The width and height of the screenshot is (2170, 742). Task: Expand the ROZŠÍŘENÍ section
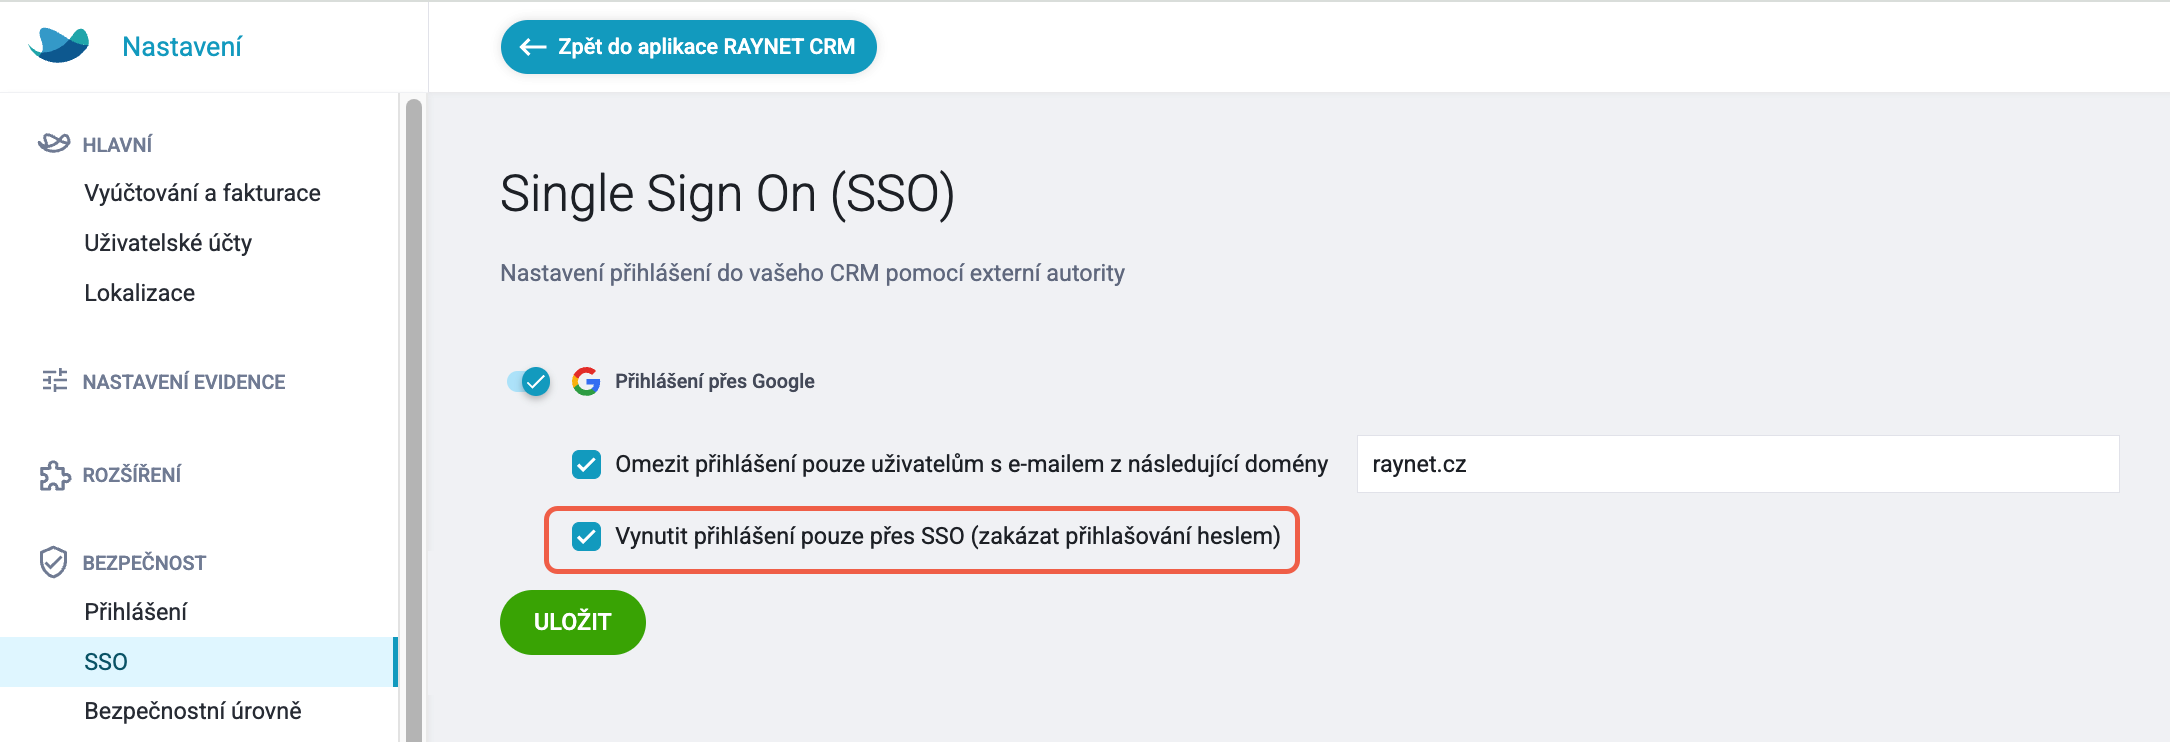[132, 475]
